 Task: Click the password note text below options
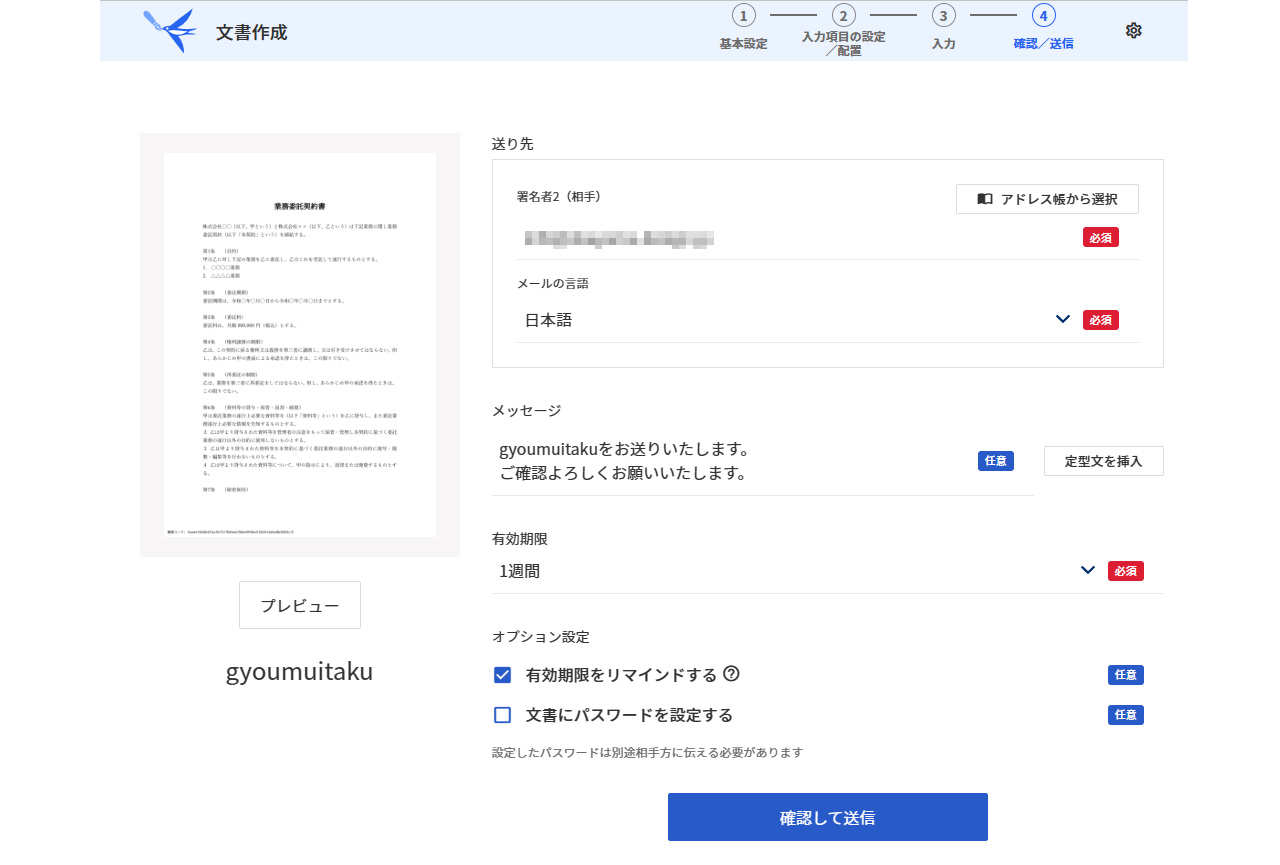[x=647, y=752]
